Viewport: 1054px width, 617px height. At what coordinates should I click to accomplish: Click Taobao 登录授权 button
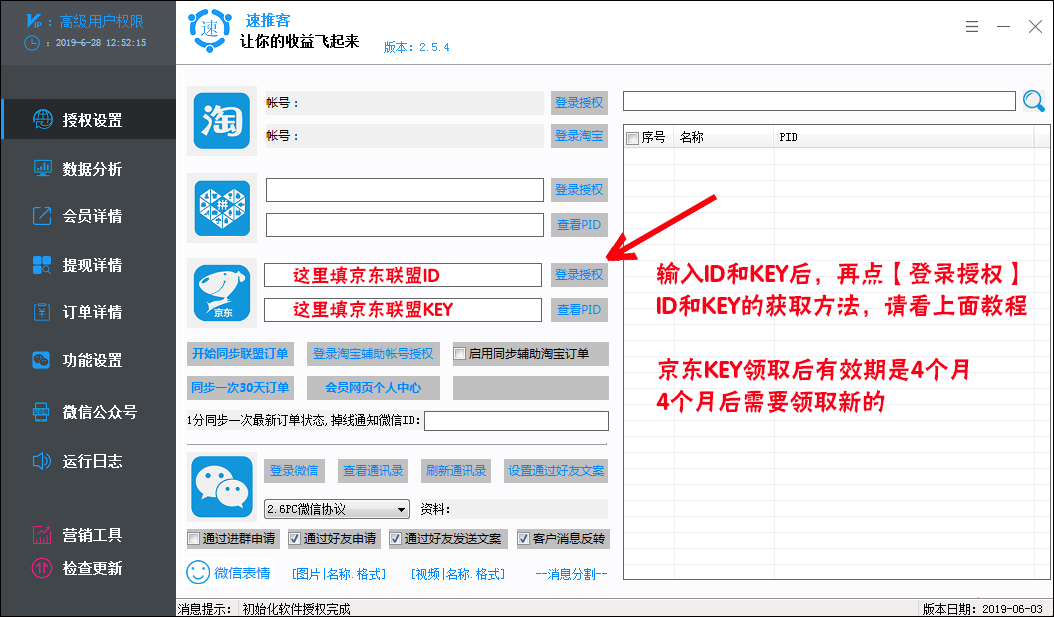click(x=579, y=103)
